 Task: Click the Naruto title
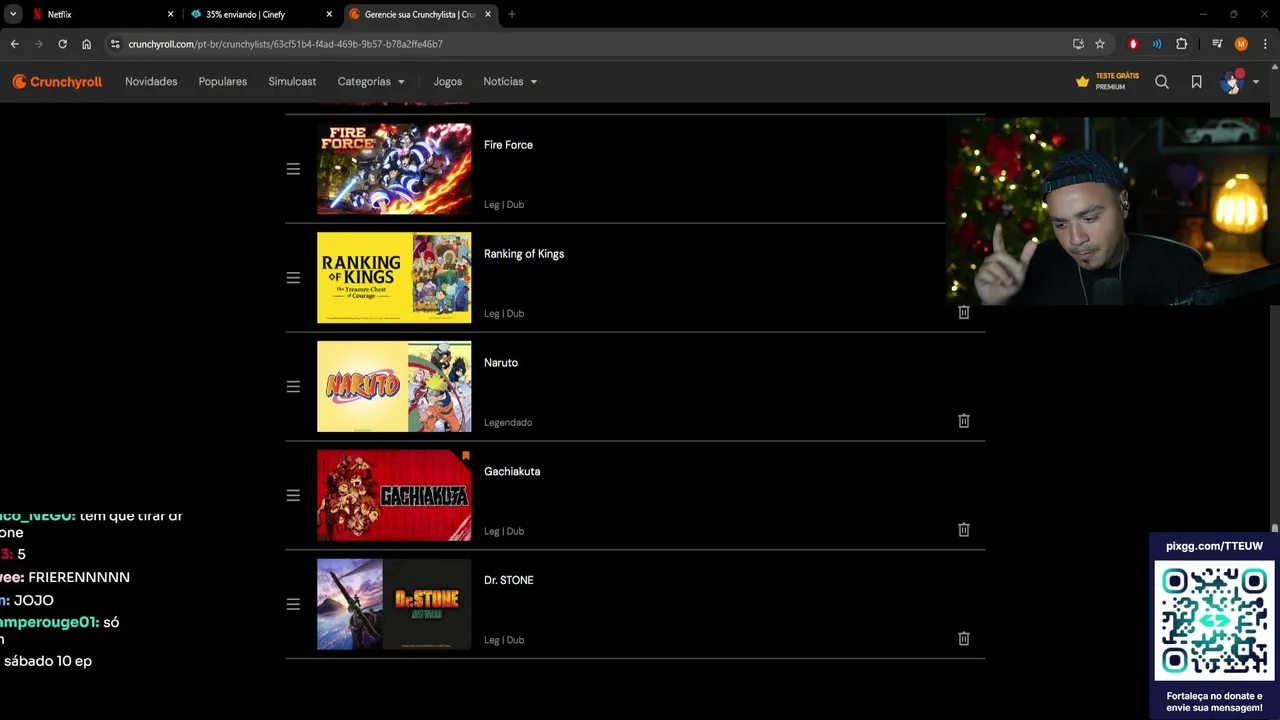(501, 363)
